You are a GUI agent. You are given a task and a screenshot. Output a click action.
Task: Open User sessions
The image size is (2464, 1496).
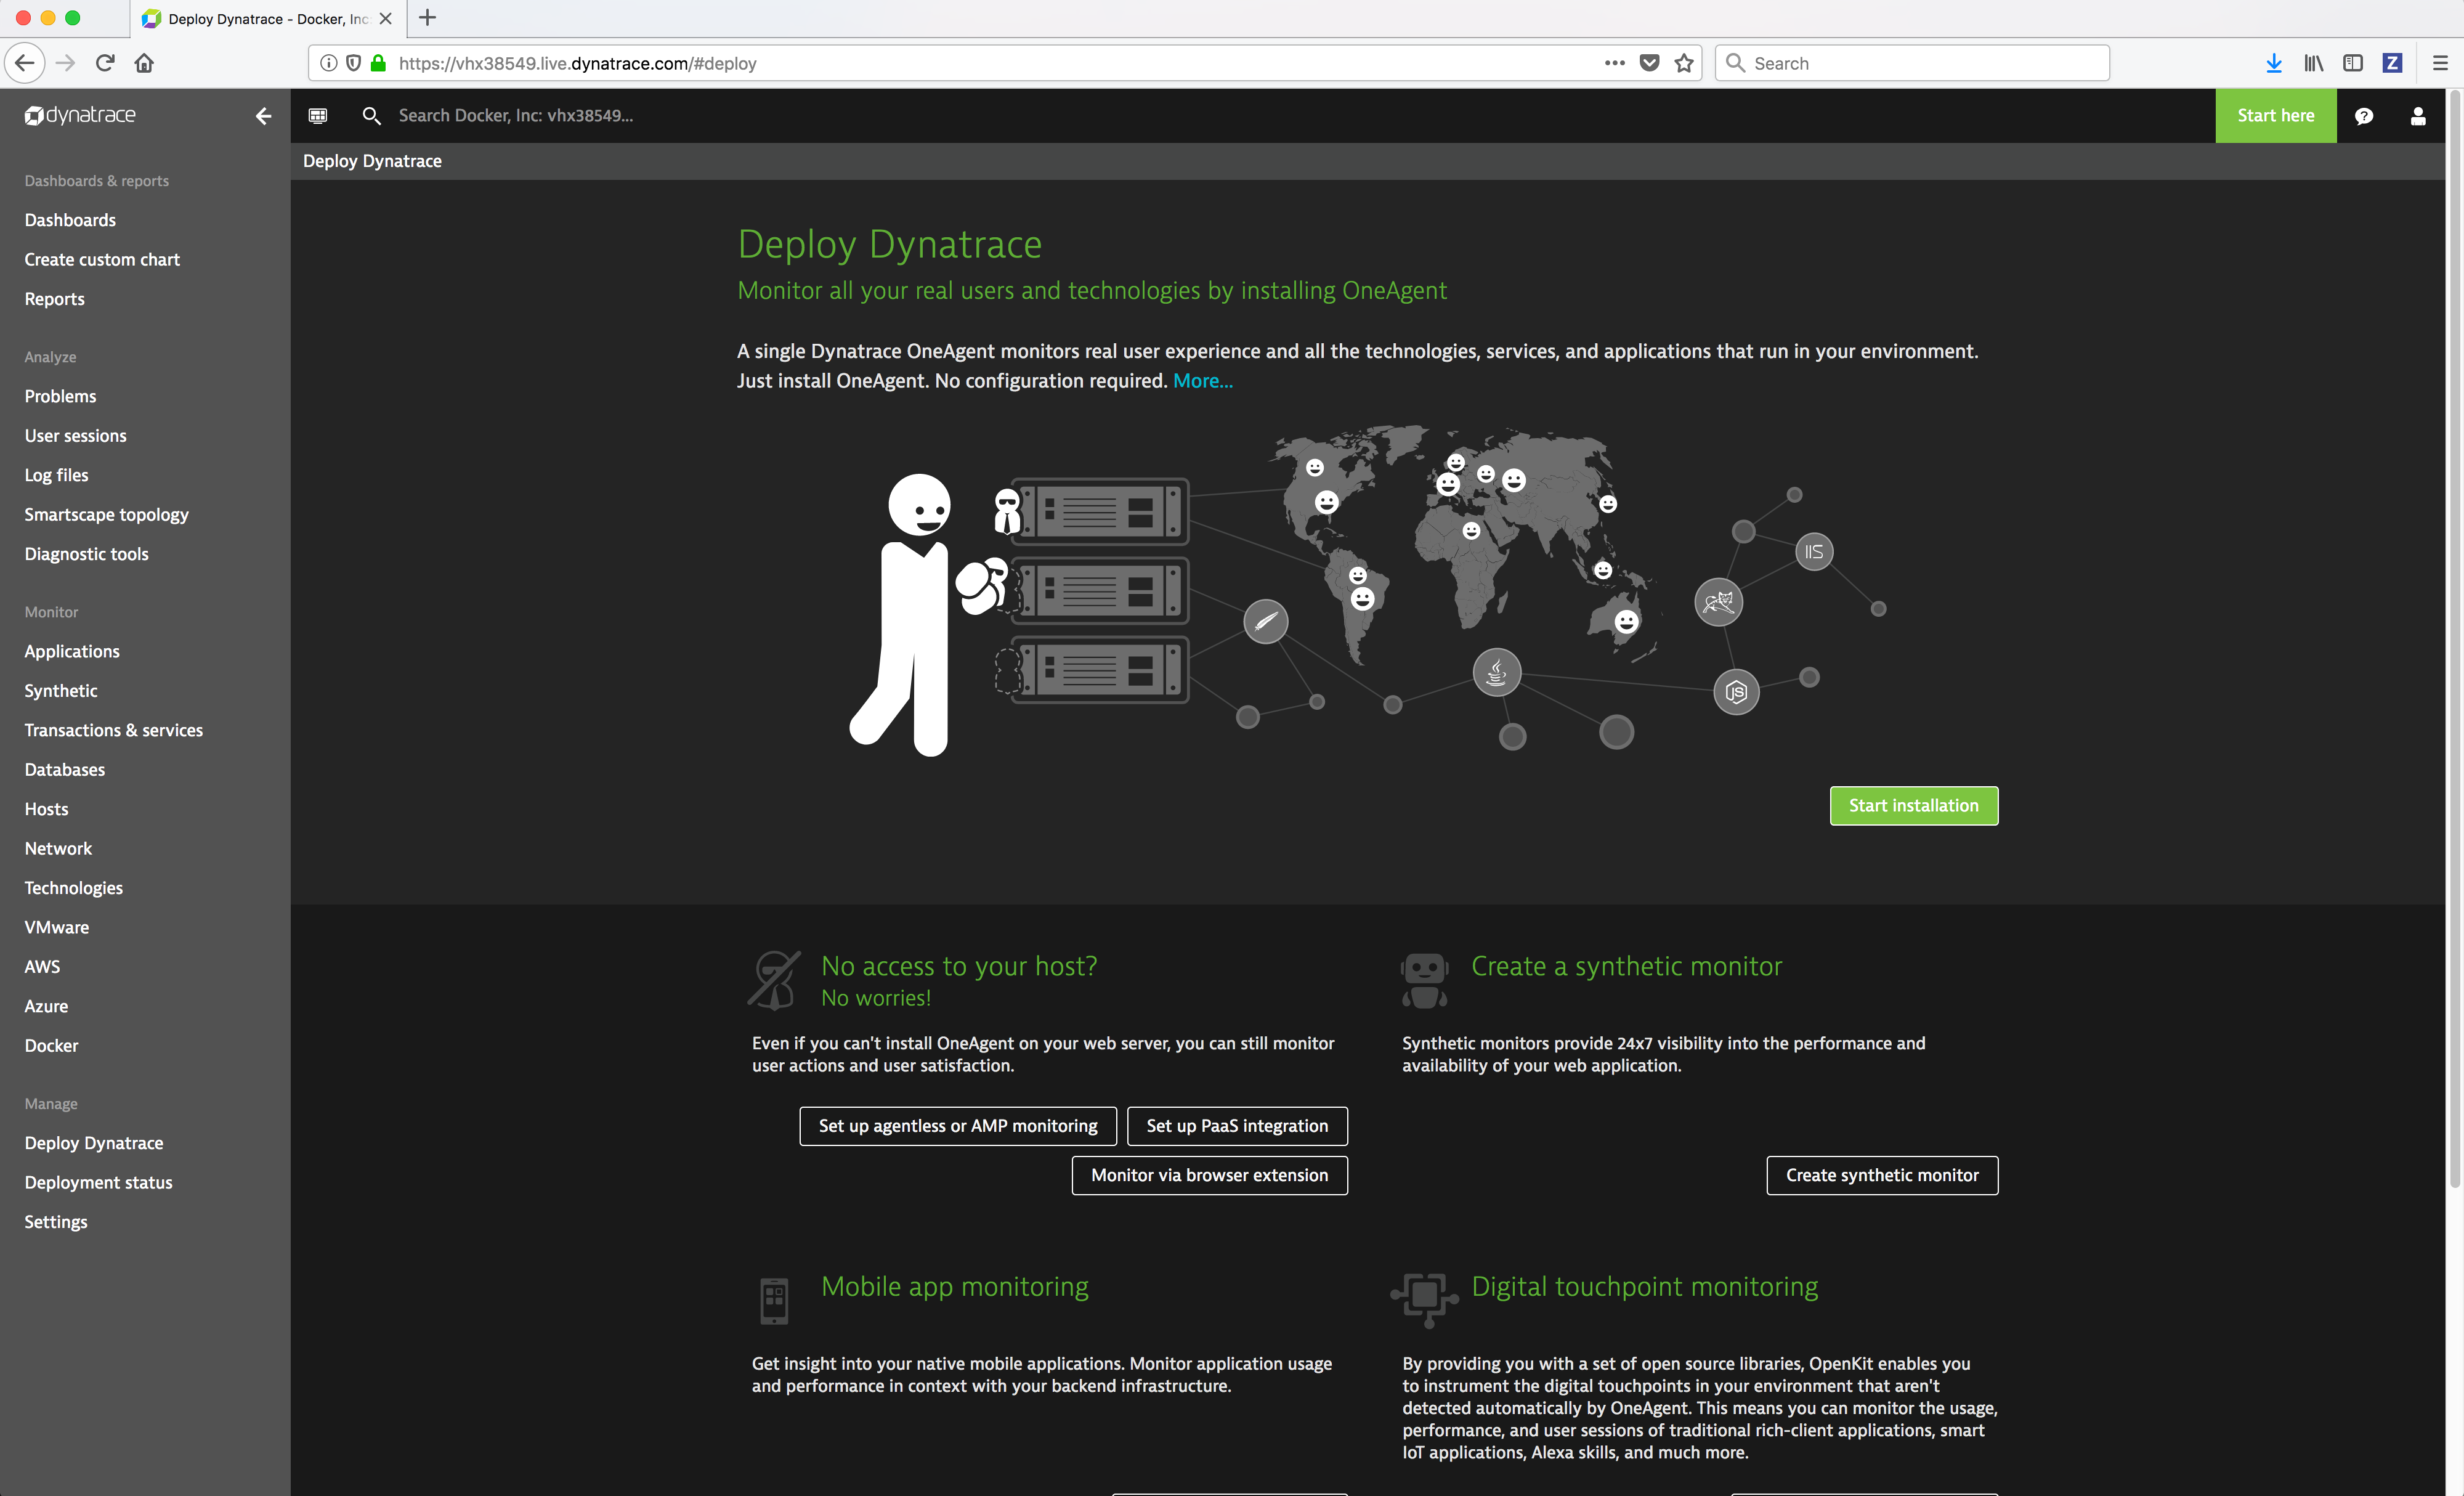75,436
